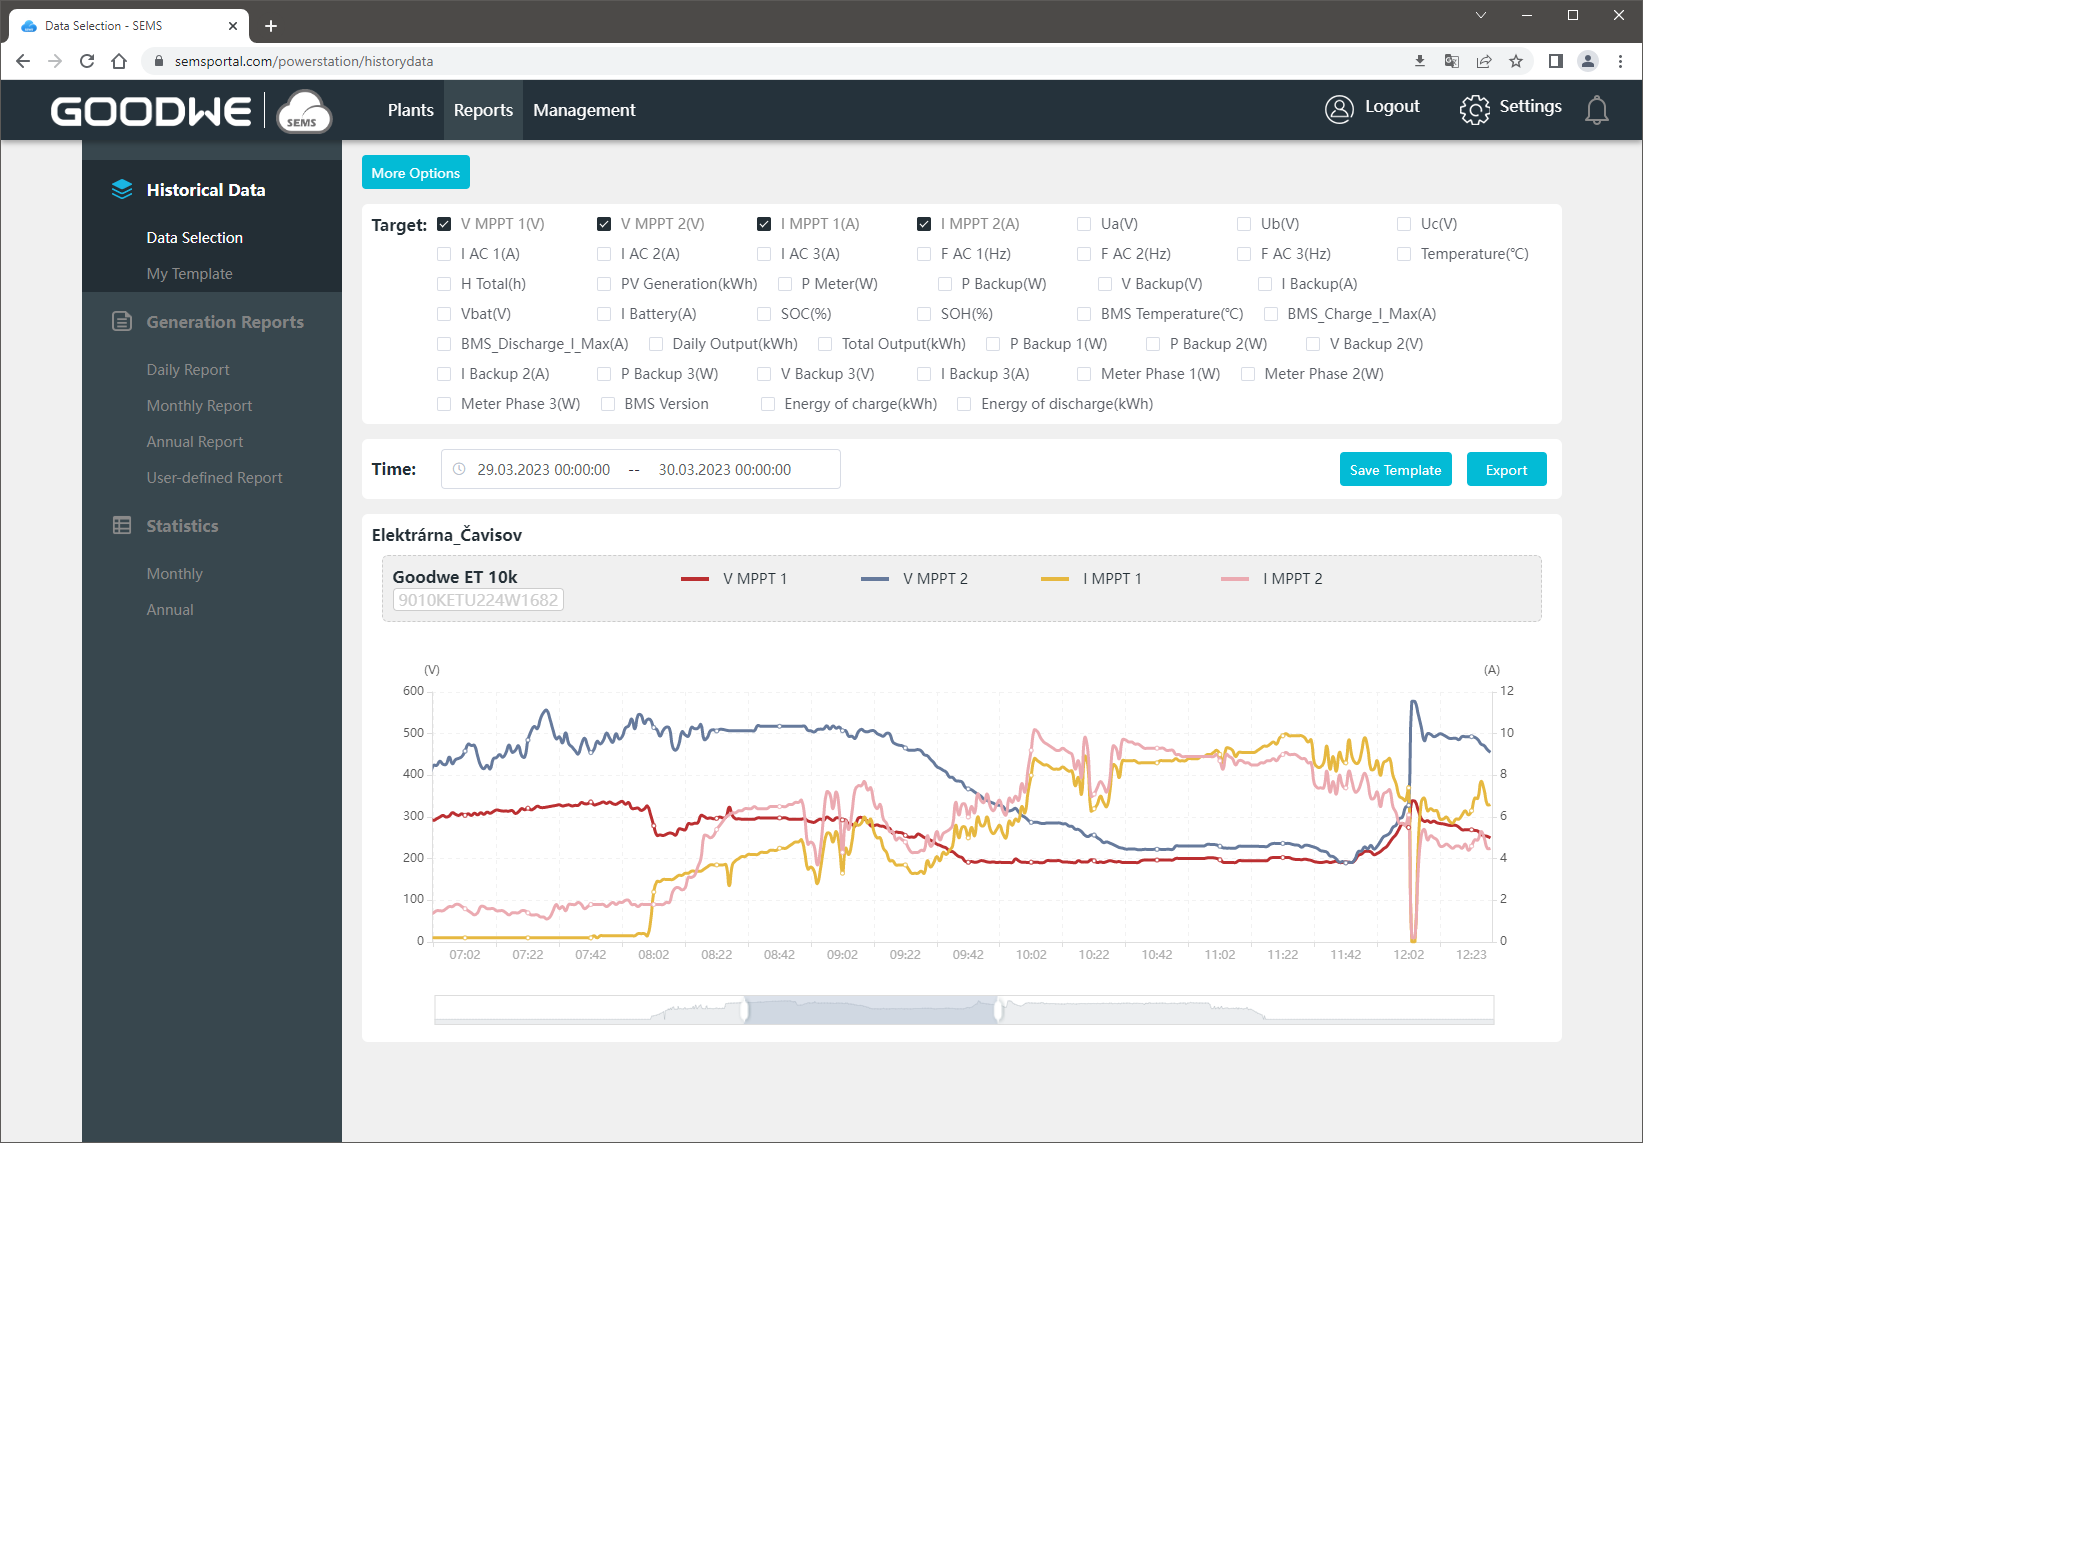Click the GoodWe SEMS cloud logo
This screenshot has height=1560, width=2080.
303,111
